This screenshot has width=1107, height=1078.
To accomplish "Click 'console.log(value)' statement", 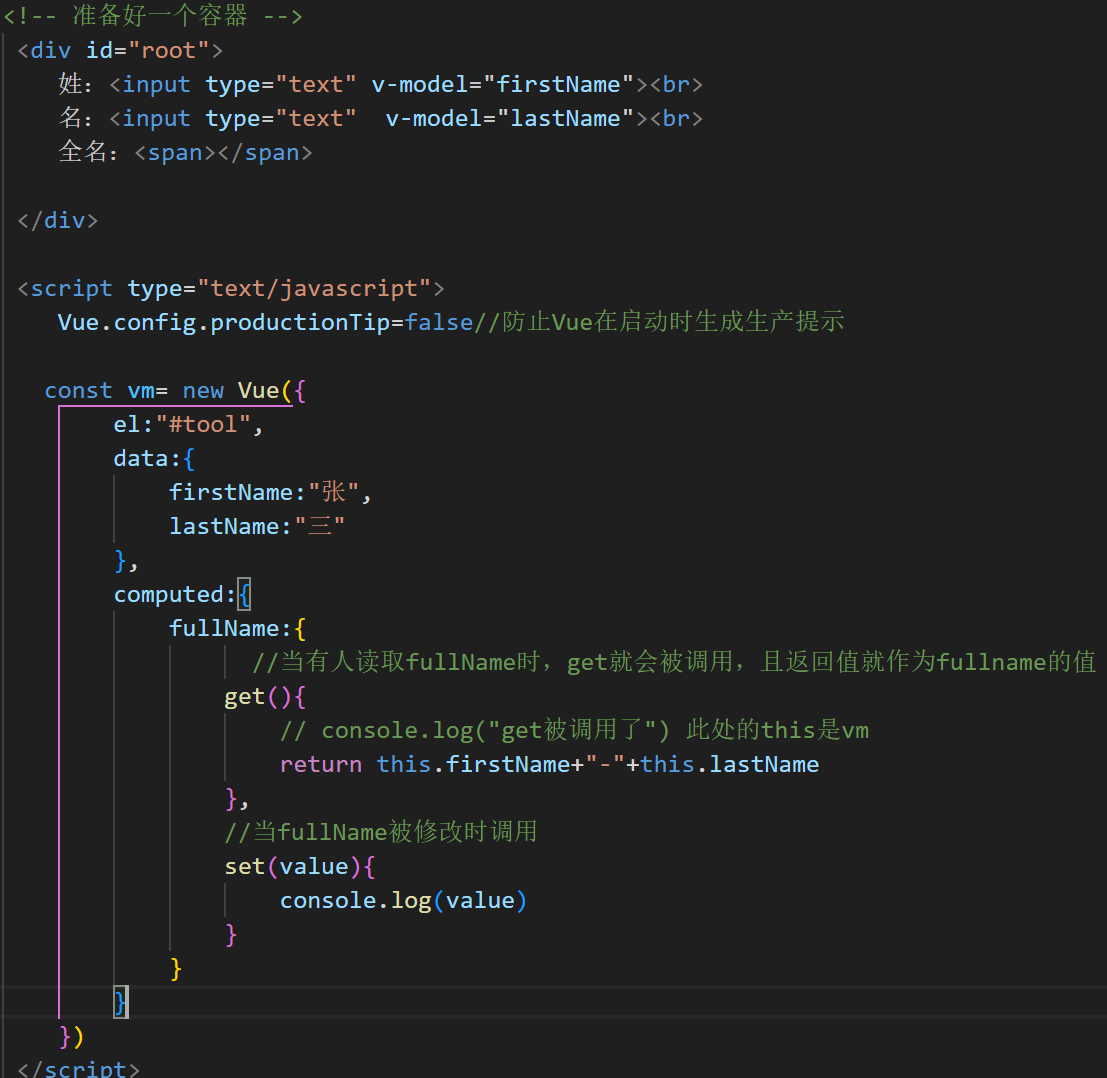I will pyautogui.click(x=403, y=901).
